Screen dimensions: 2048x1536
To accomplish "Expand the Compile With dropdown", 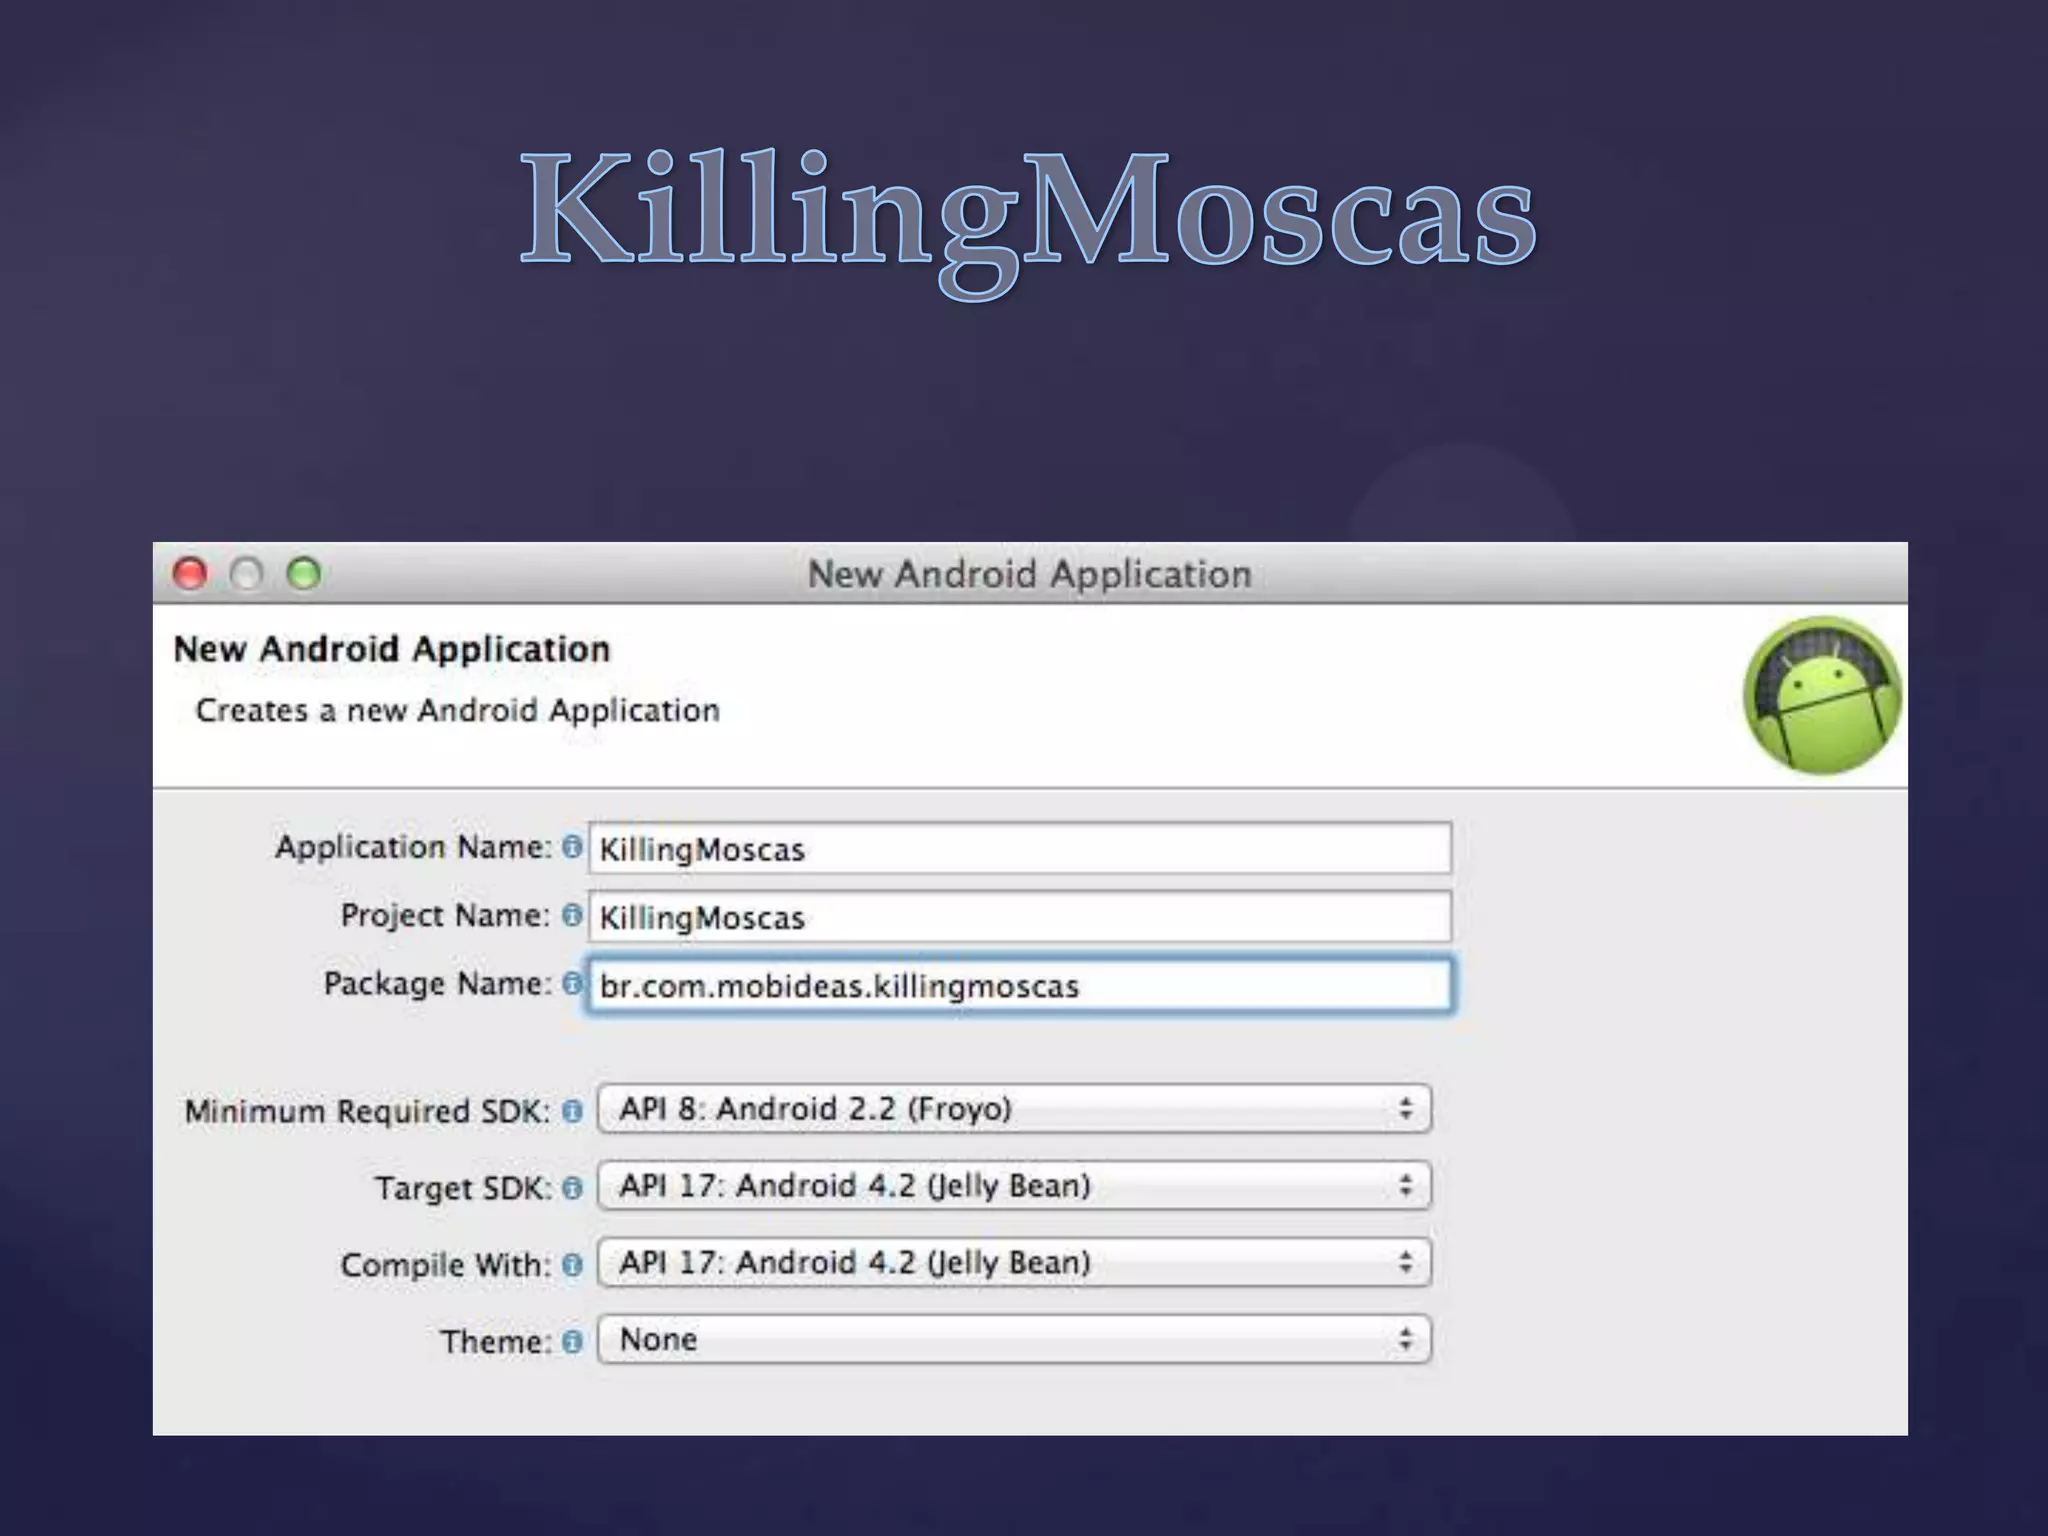I will (x=1012, y=1263).
